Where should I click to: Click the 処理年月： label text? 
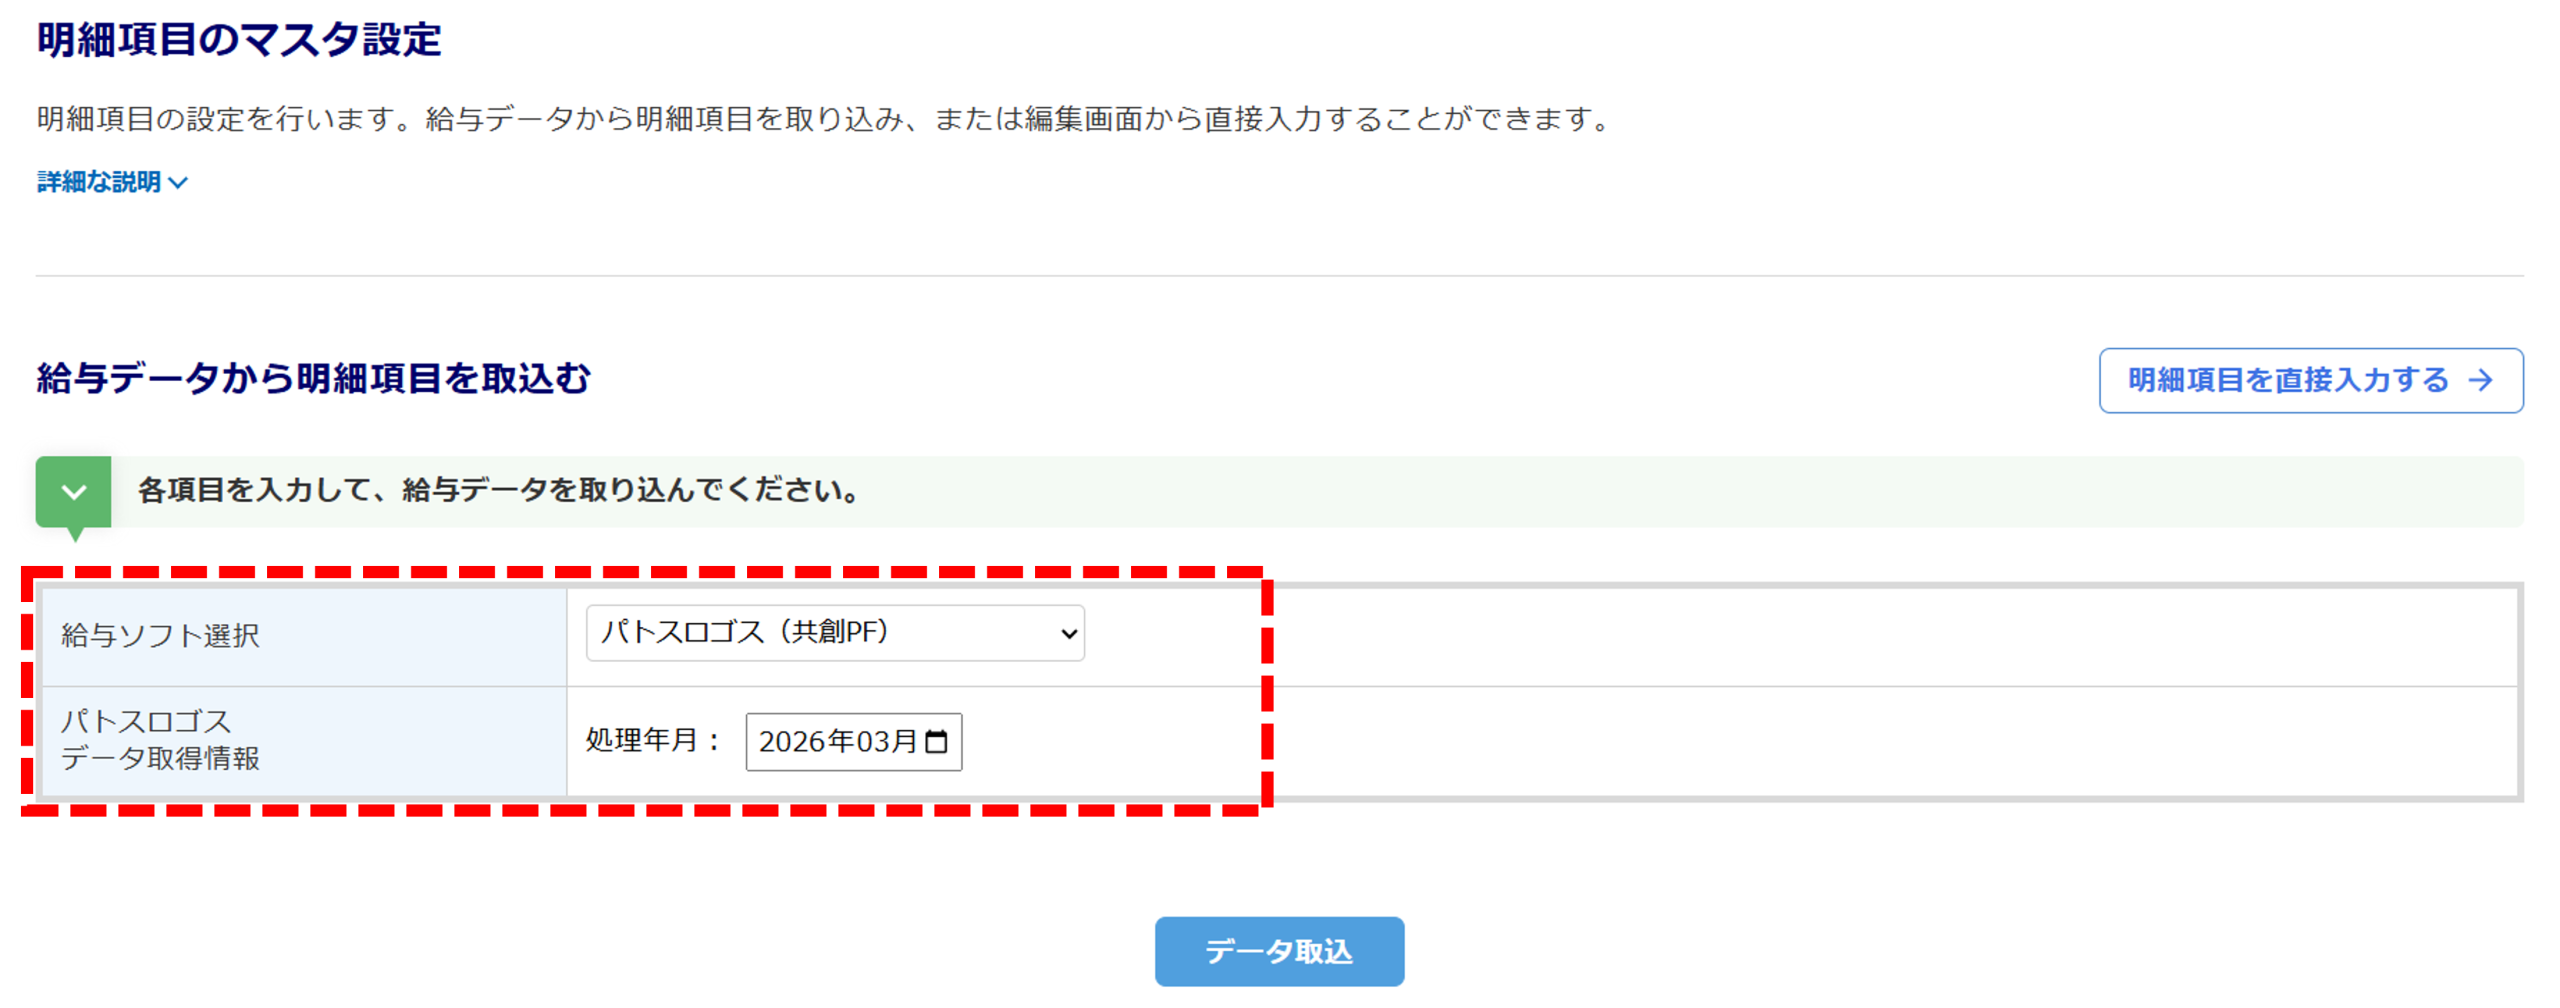653,740
